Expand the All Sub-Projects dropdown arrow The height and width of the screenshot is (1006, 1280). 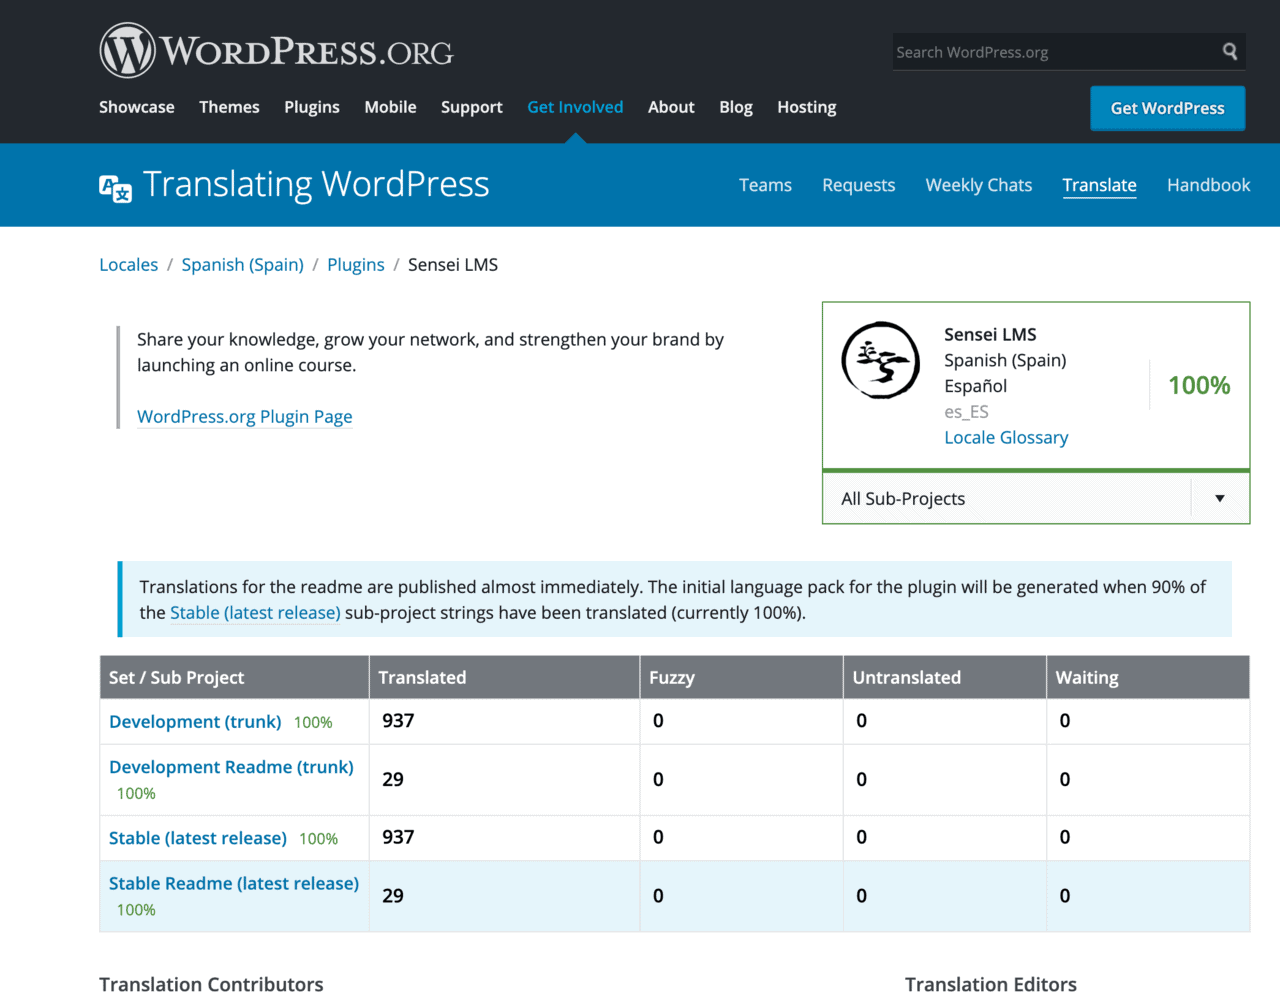(1220, 498)
